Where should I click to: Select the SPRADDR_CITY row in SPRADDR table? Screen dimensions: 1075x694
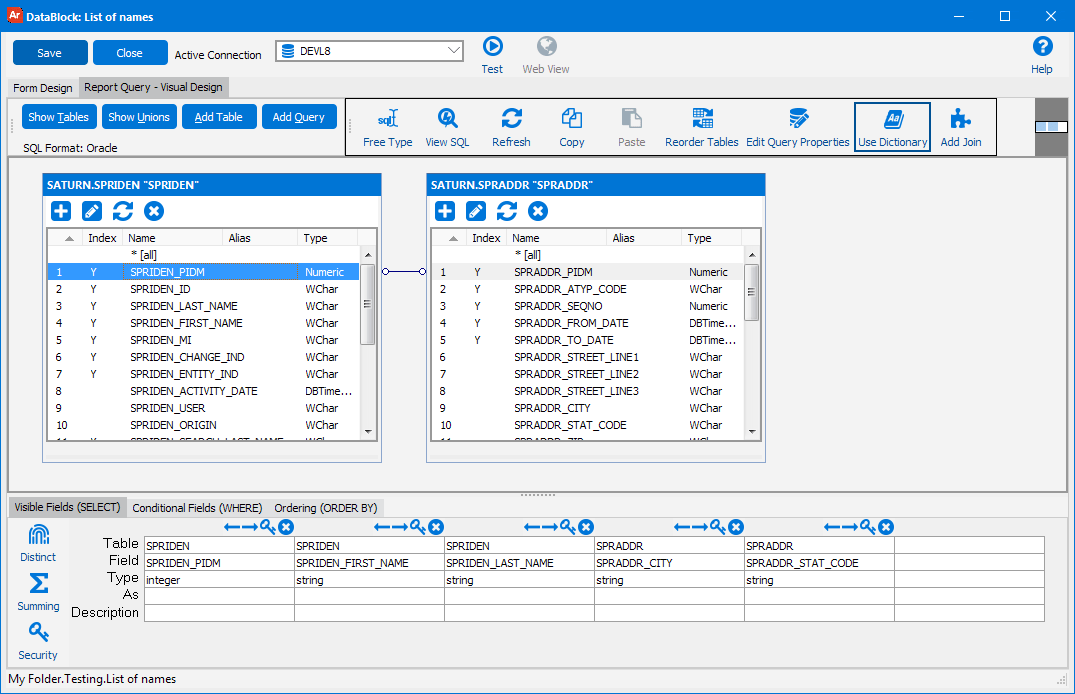(x=588, y=408)
